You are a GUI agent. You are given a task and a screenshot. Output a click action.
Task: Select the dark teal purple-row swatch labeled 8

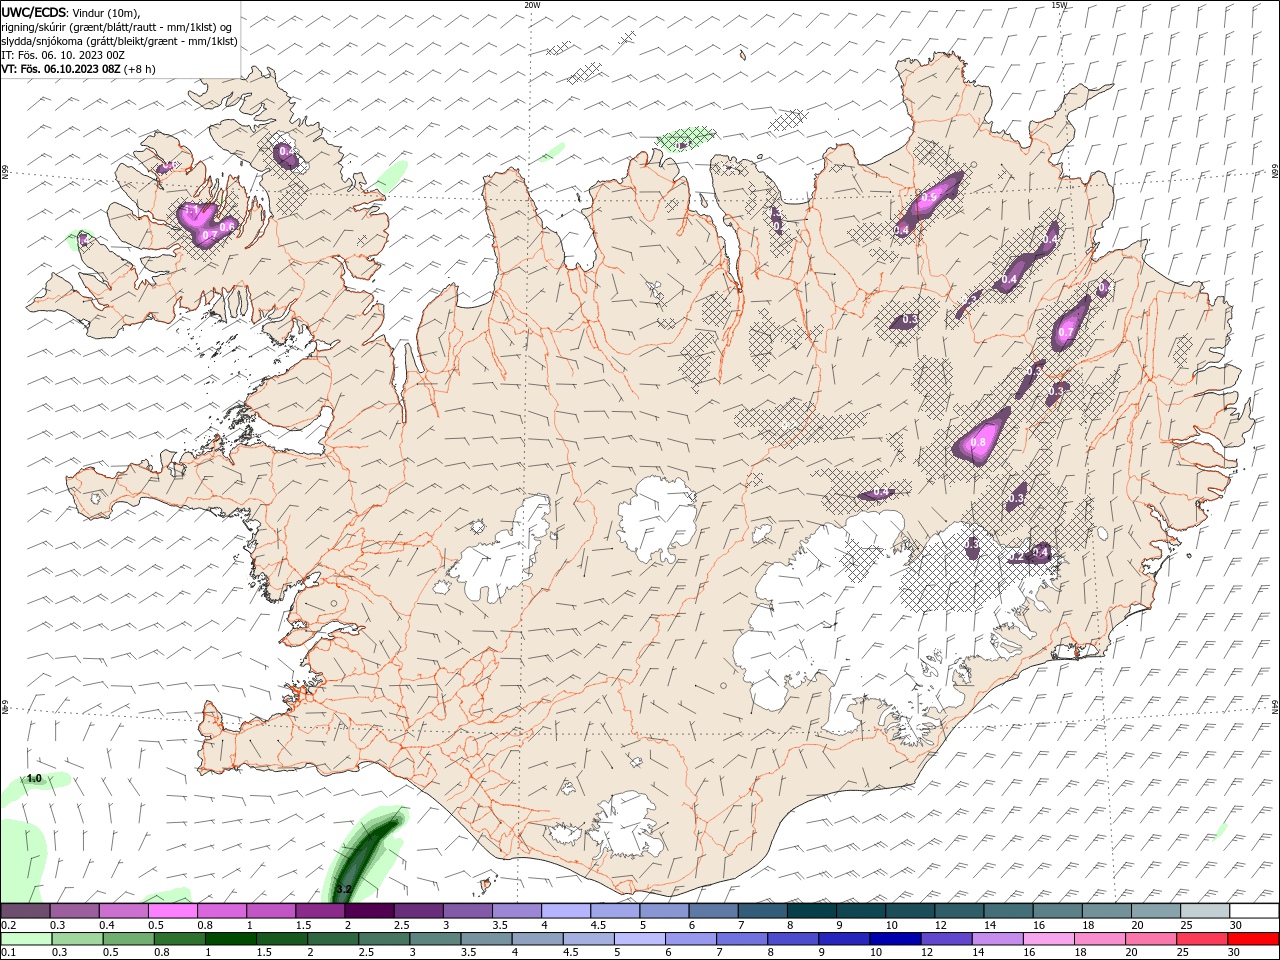pyautogui.click(x=812, y=911)
